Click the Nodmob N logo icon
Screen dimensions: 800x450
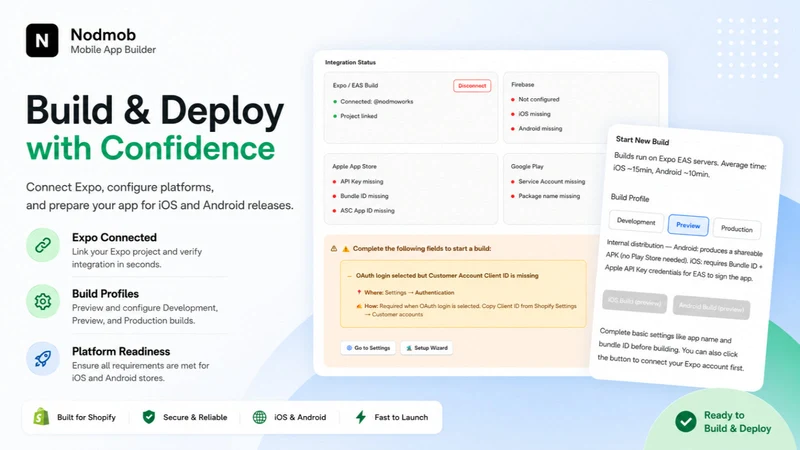[x=42, y=40]
